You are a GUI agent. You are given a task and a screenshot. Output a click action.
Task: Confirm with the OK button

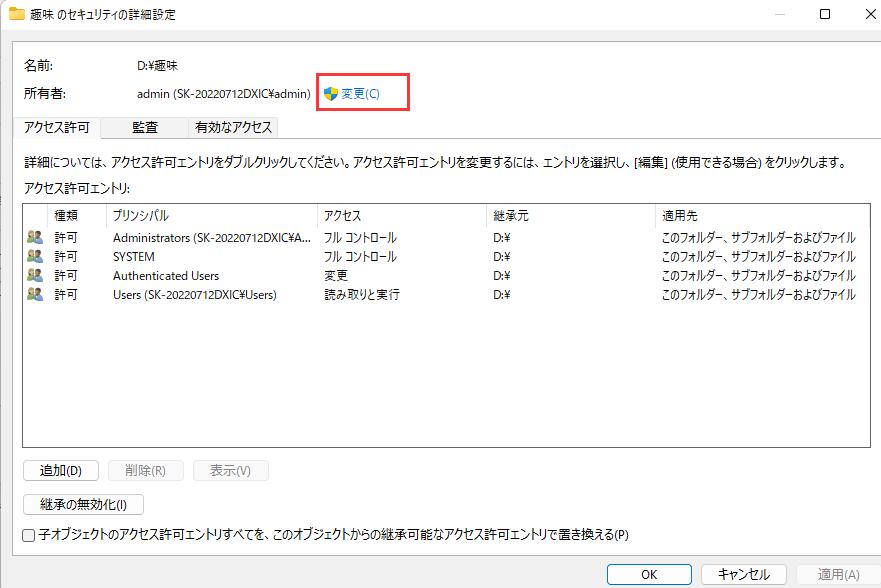649,574
